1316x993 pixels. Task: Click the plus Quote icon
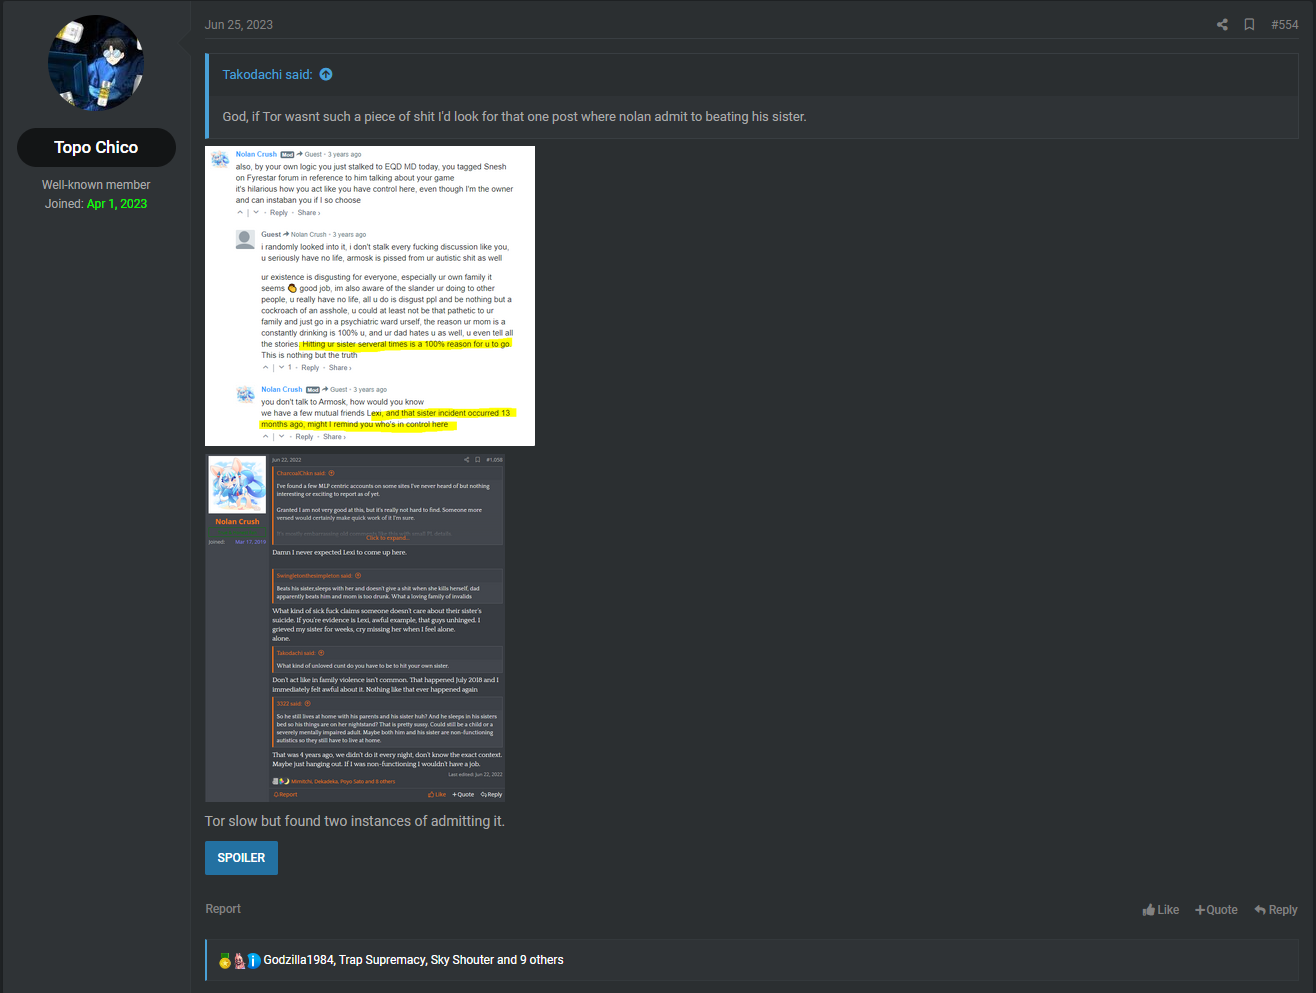(1200, 910)
